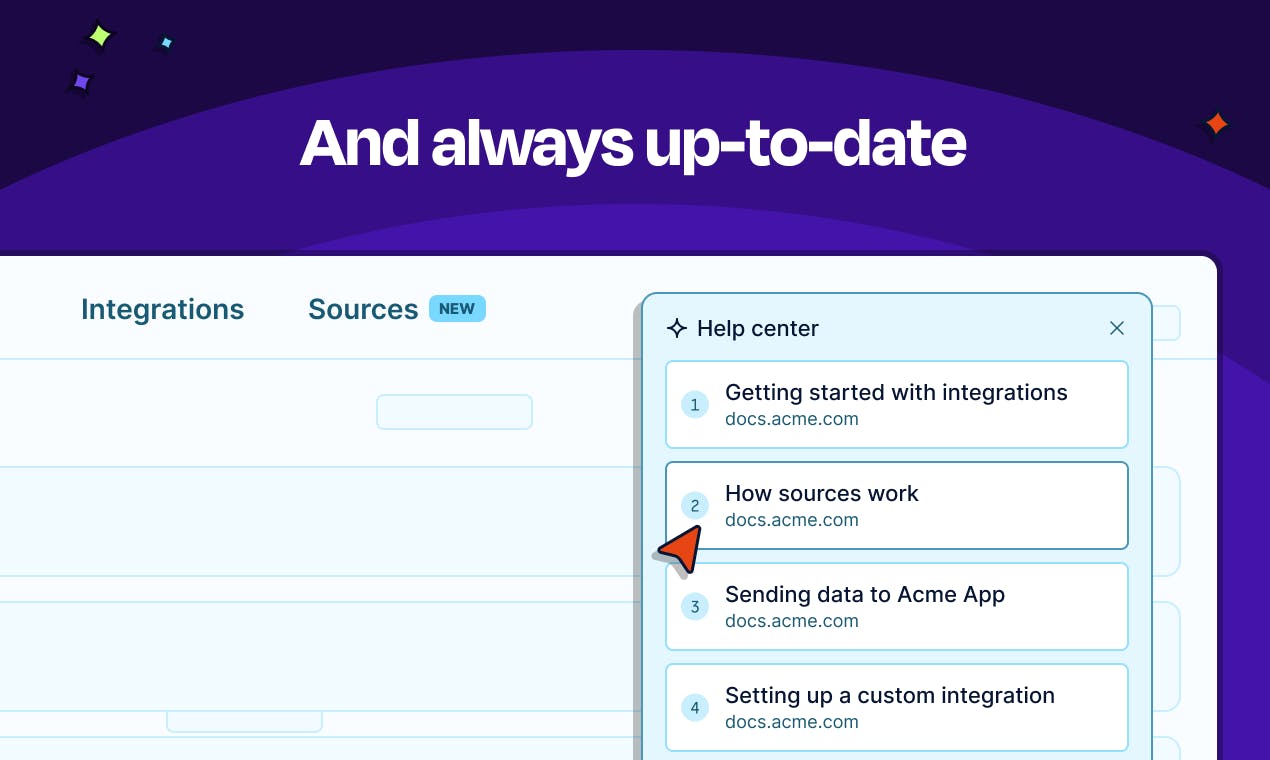The image size is (1270, 760).
Task: Click the NEW badge beside Sources
Action: tap(457, 308)
